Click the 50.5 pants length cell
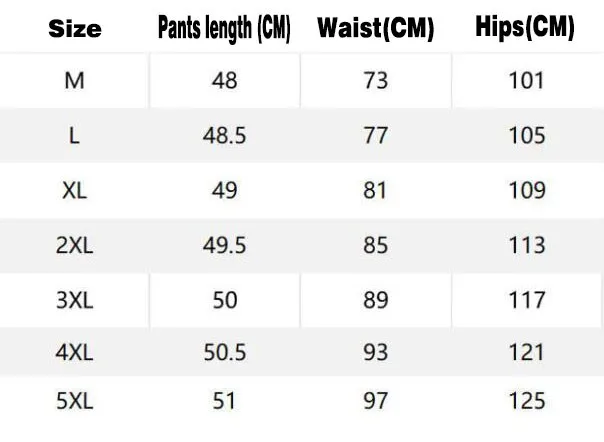 (x=225, y=352)
